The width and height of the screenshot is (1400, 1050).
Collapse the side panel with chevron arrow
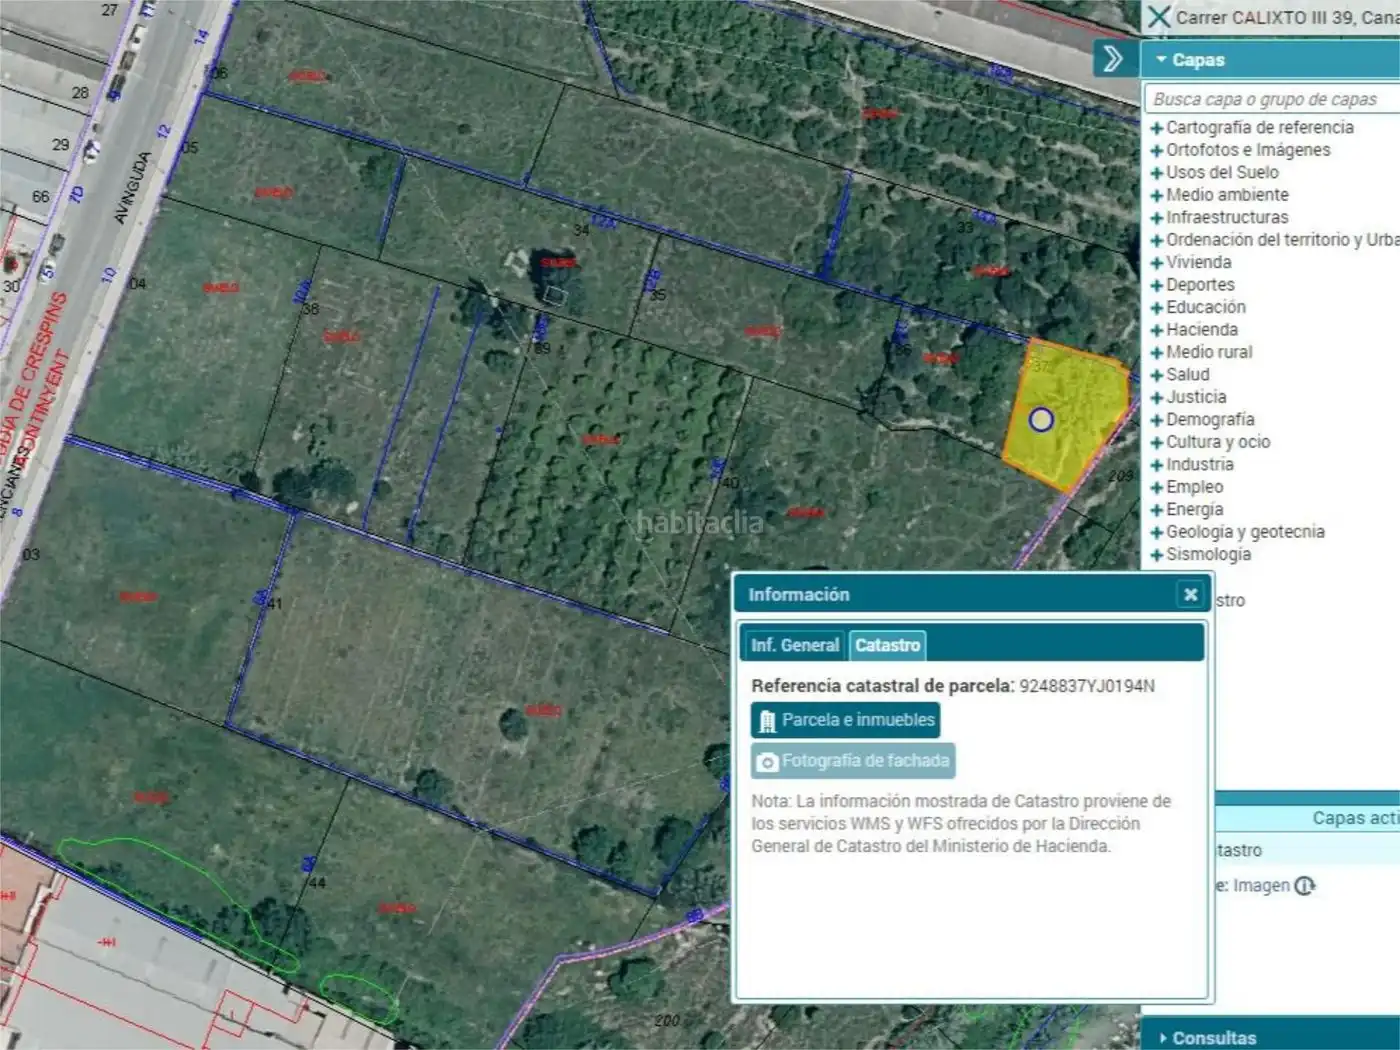(1114, 59)
